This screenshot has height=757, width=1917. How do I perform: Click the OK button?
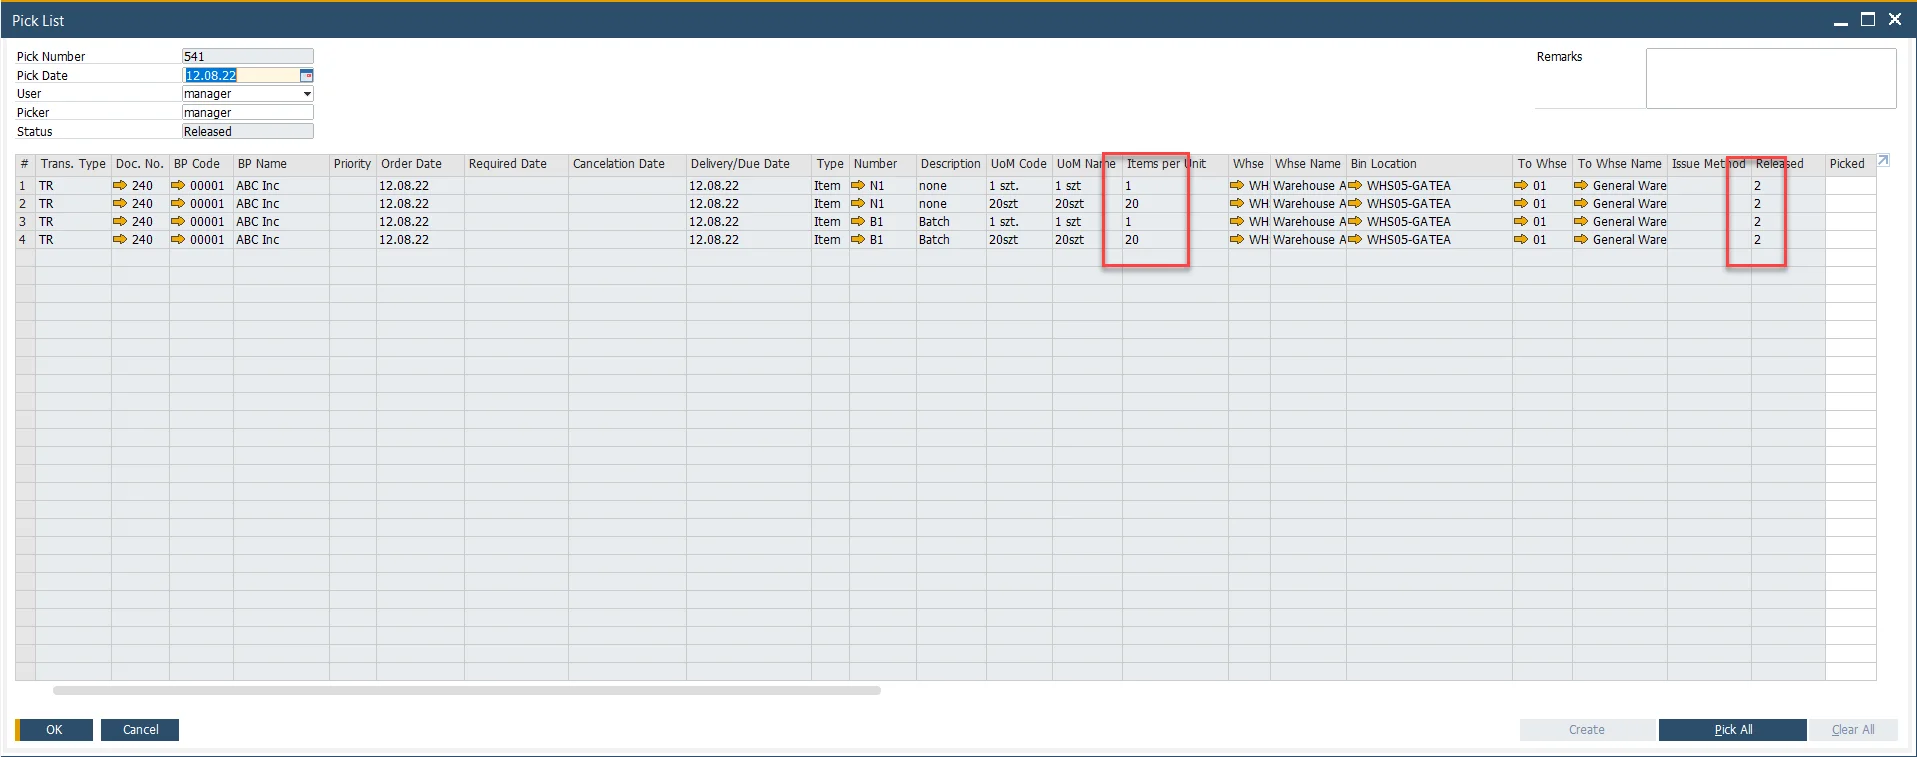pos(54,730)
